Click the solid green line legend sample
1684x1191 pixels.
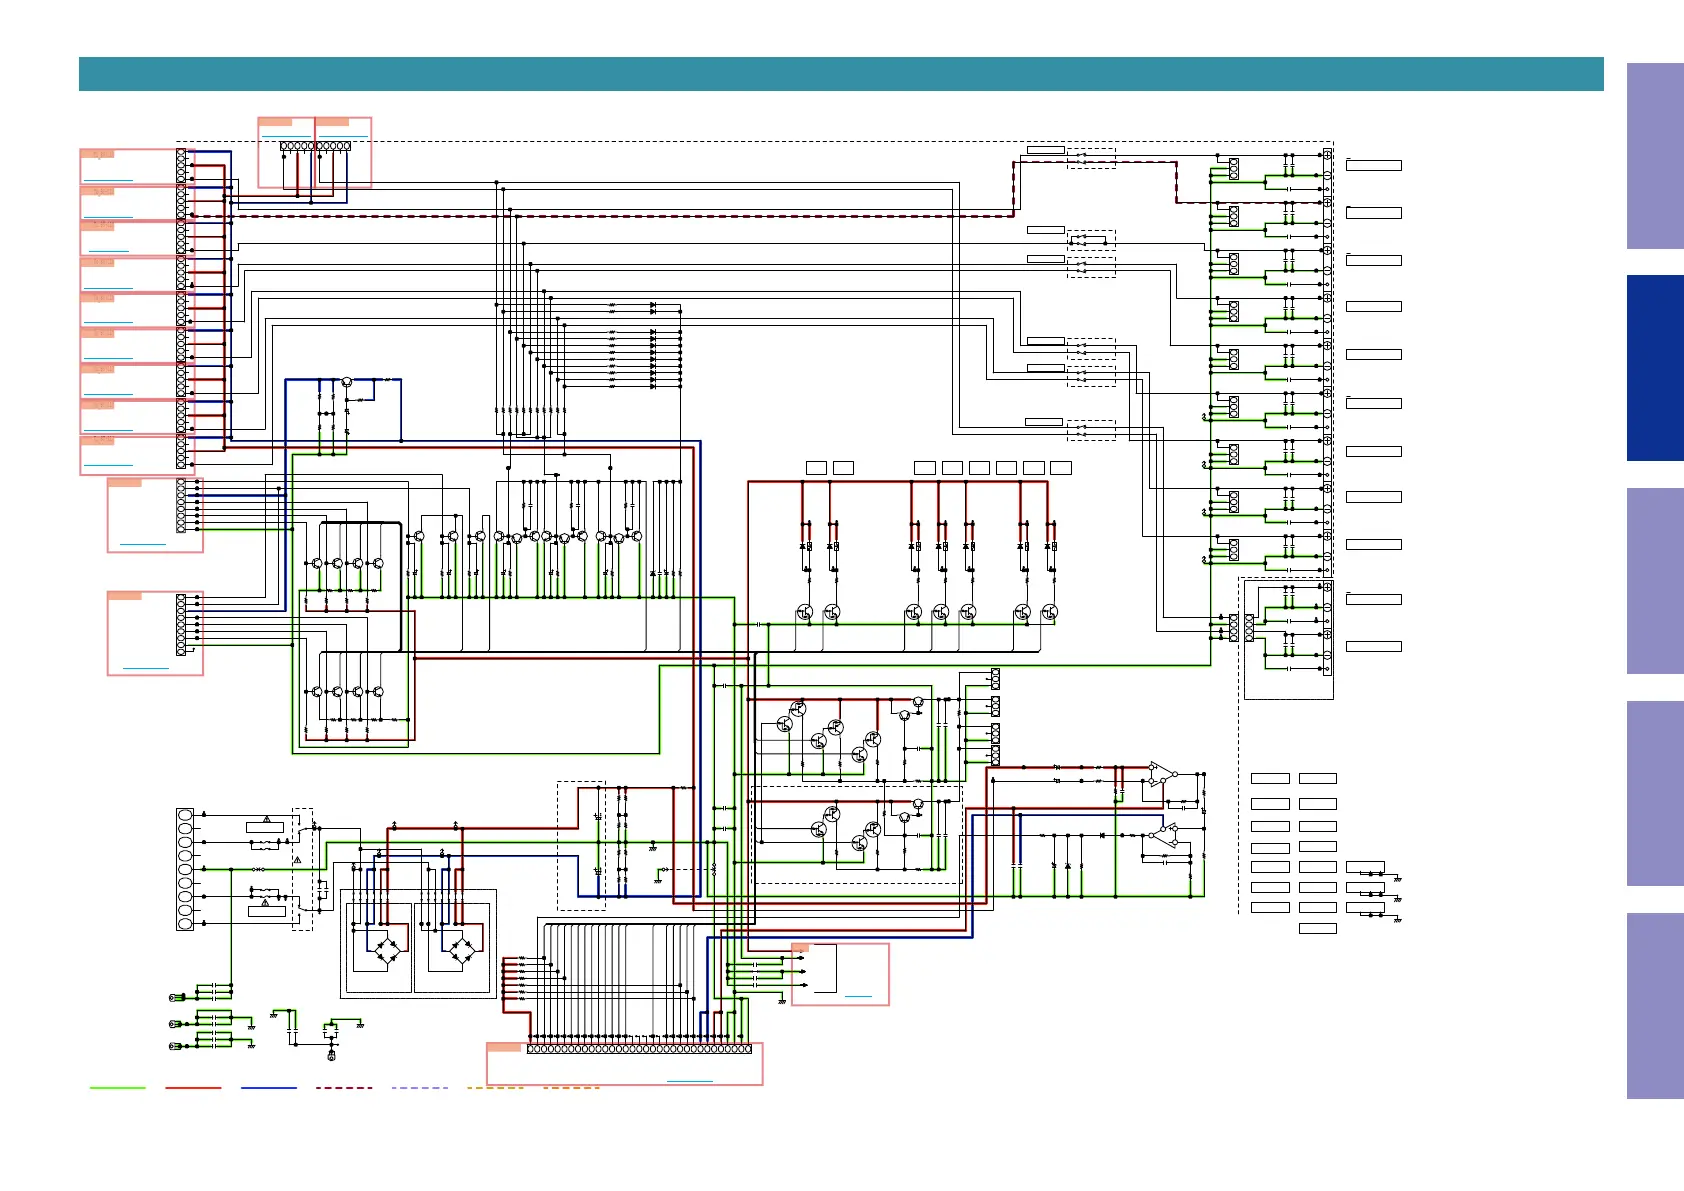pyautogui.click(x=117, y=1087)
